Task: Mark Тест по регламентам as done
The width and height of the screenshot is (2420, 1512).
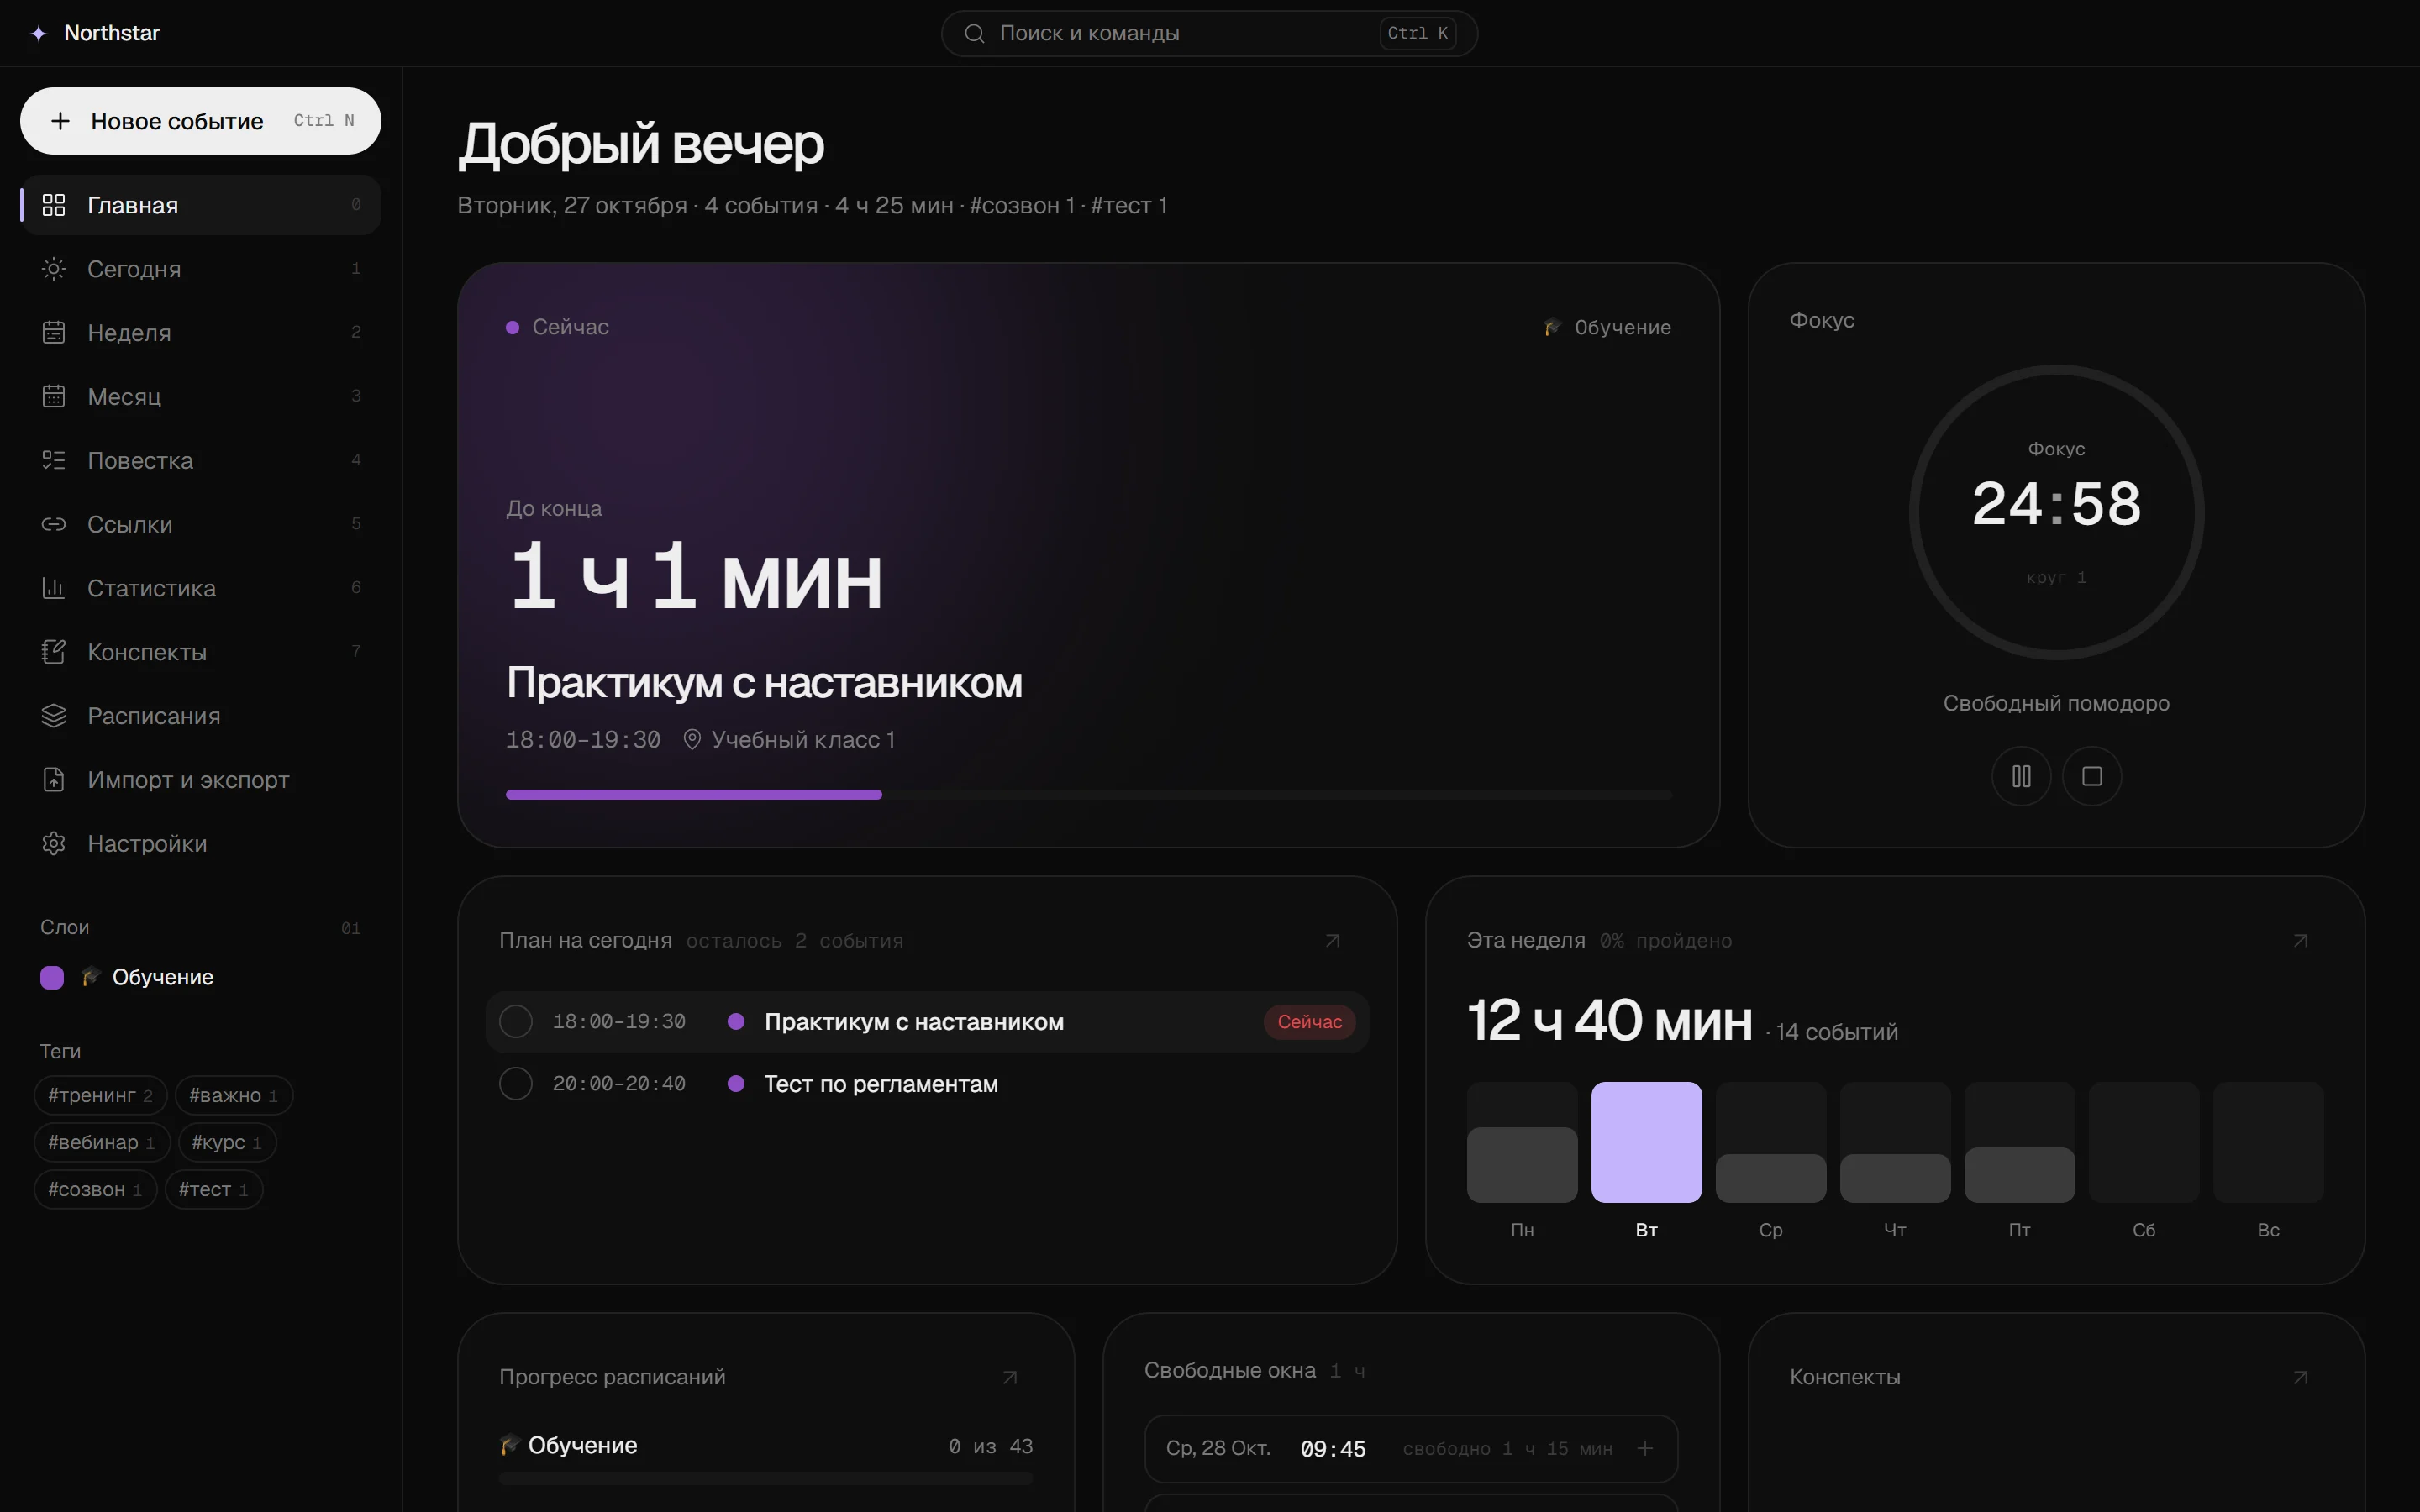Action: click(516, 1084)
